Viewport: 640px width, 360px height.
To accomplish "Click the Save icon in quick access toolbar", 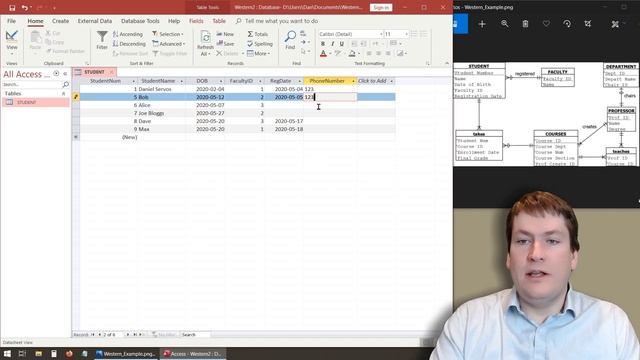I will 12,8.
